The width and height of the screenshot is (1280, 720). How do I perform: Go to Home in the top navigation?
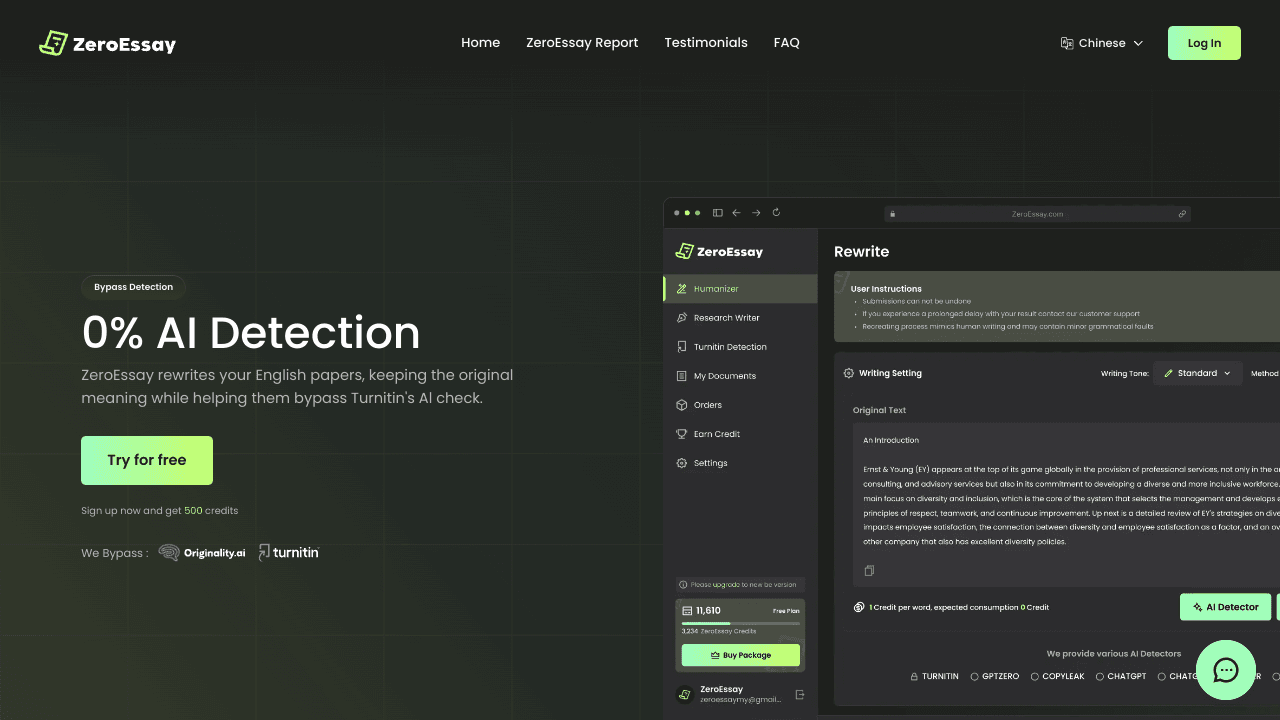tap(480, 43)
